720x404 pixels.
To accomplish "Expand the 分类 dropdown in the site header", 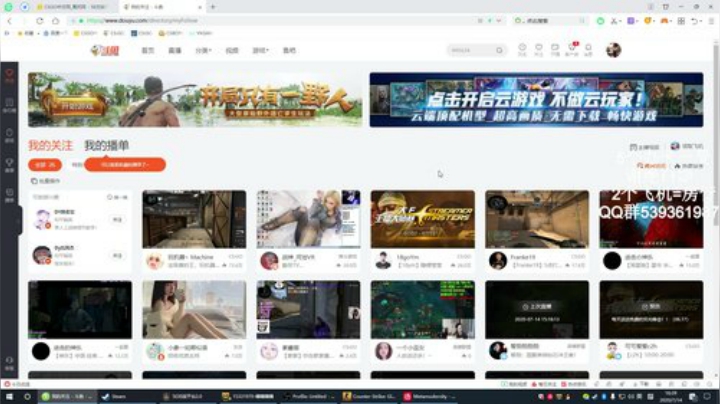I will coord(203,50).
